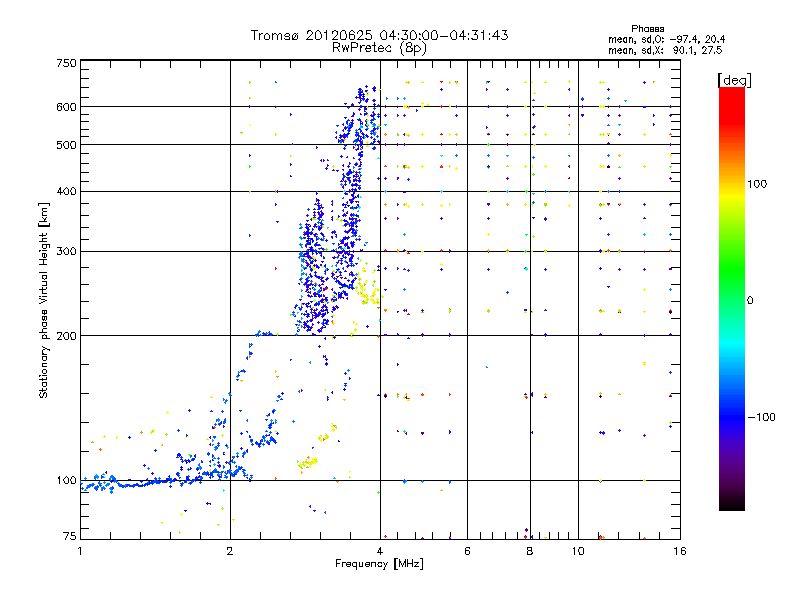The height and width of the screenshot is (600, 800).
Task: Click the y-axis tick label '75'
Action: click(x=69, y=536)
